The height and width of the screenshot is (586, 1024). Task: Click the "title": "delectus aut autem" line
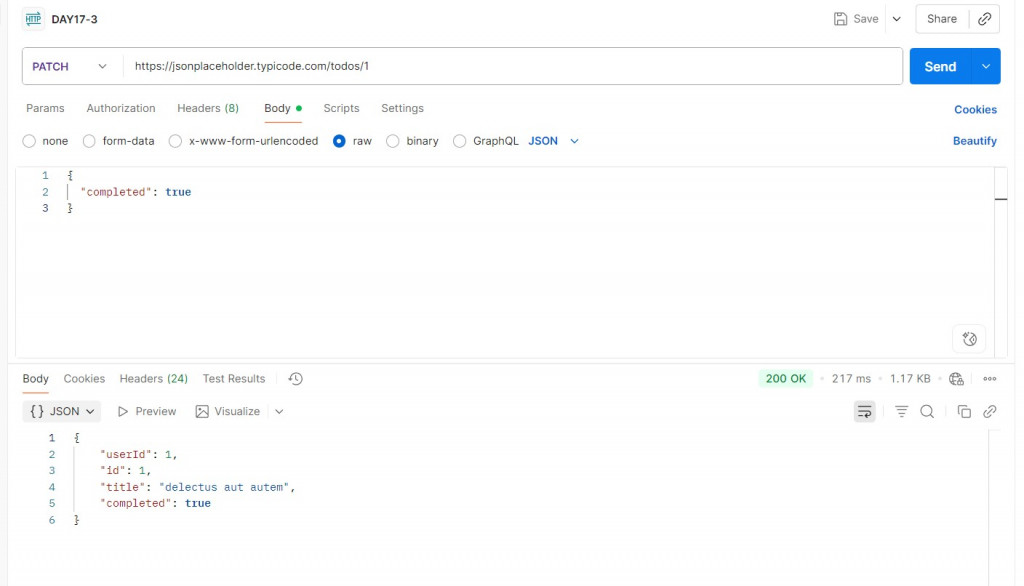pyautogui.click(x=197, y=487)
